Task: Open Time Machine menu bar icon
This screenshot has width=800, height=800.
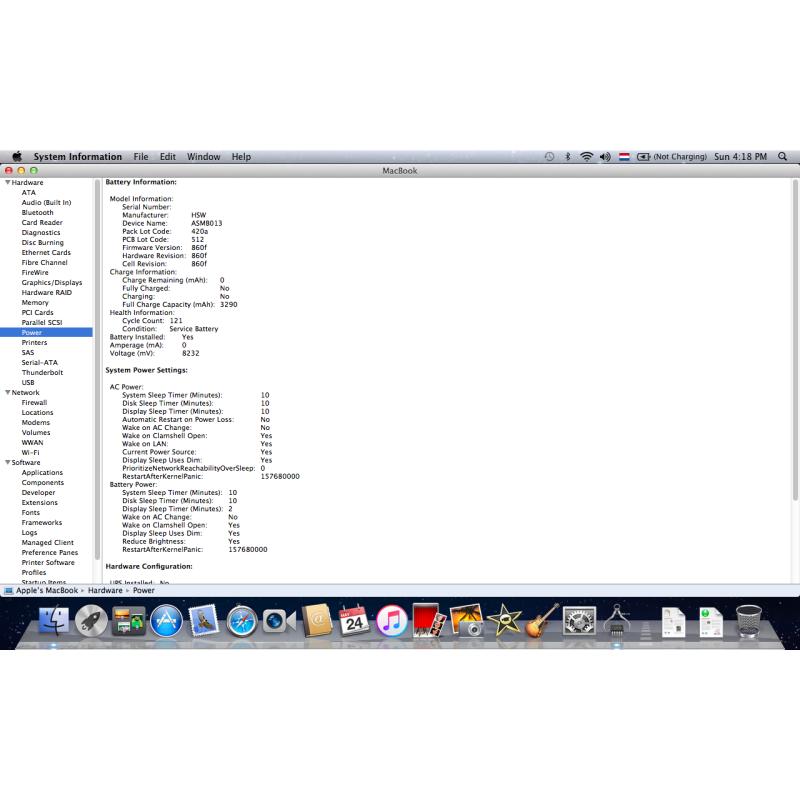Action: (549, 157)
